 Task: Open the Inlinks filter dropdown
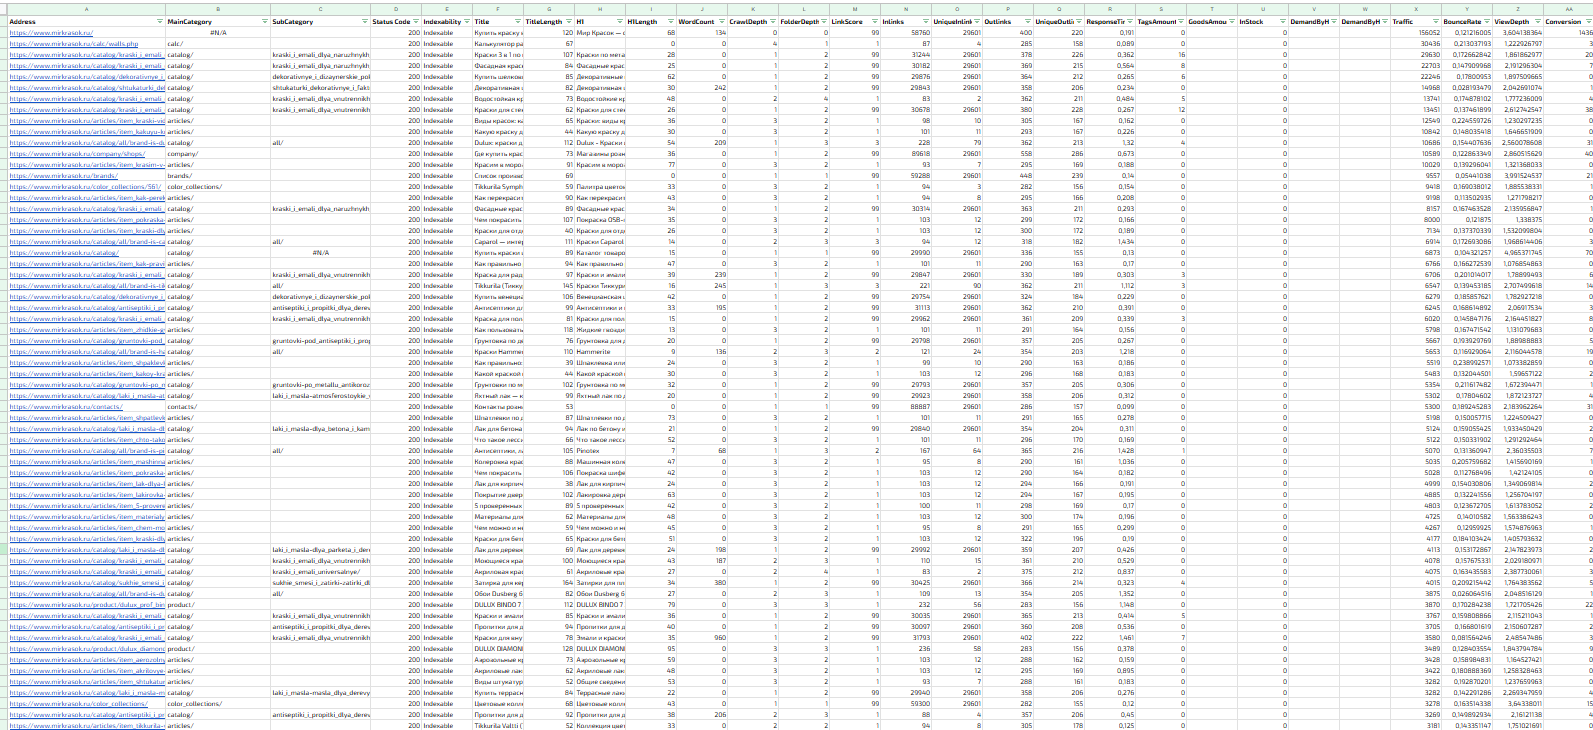[926, 21]
